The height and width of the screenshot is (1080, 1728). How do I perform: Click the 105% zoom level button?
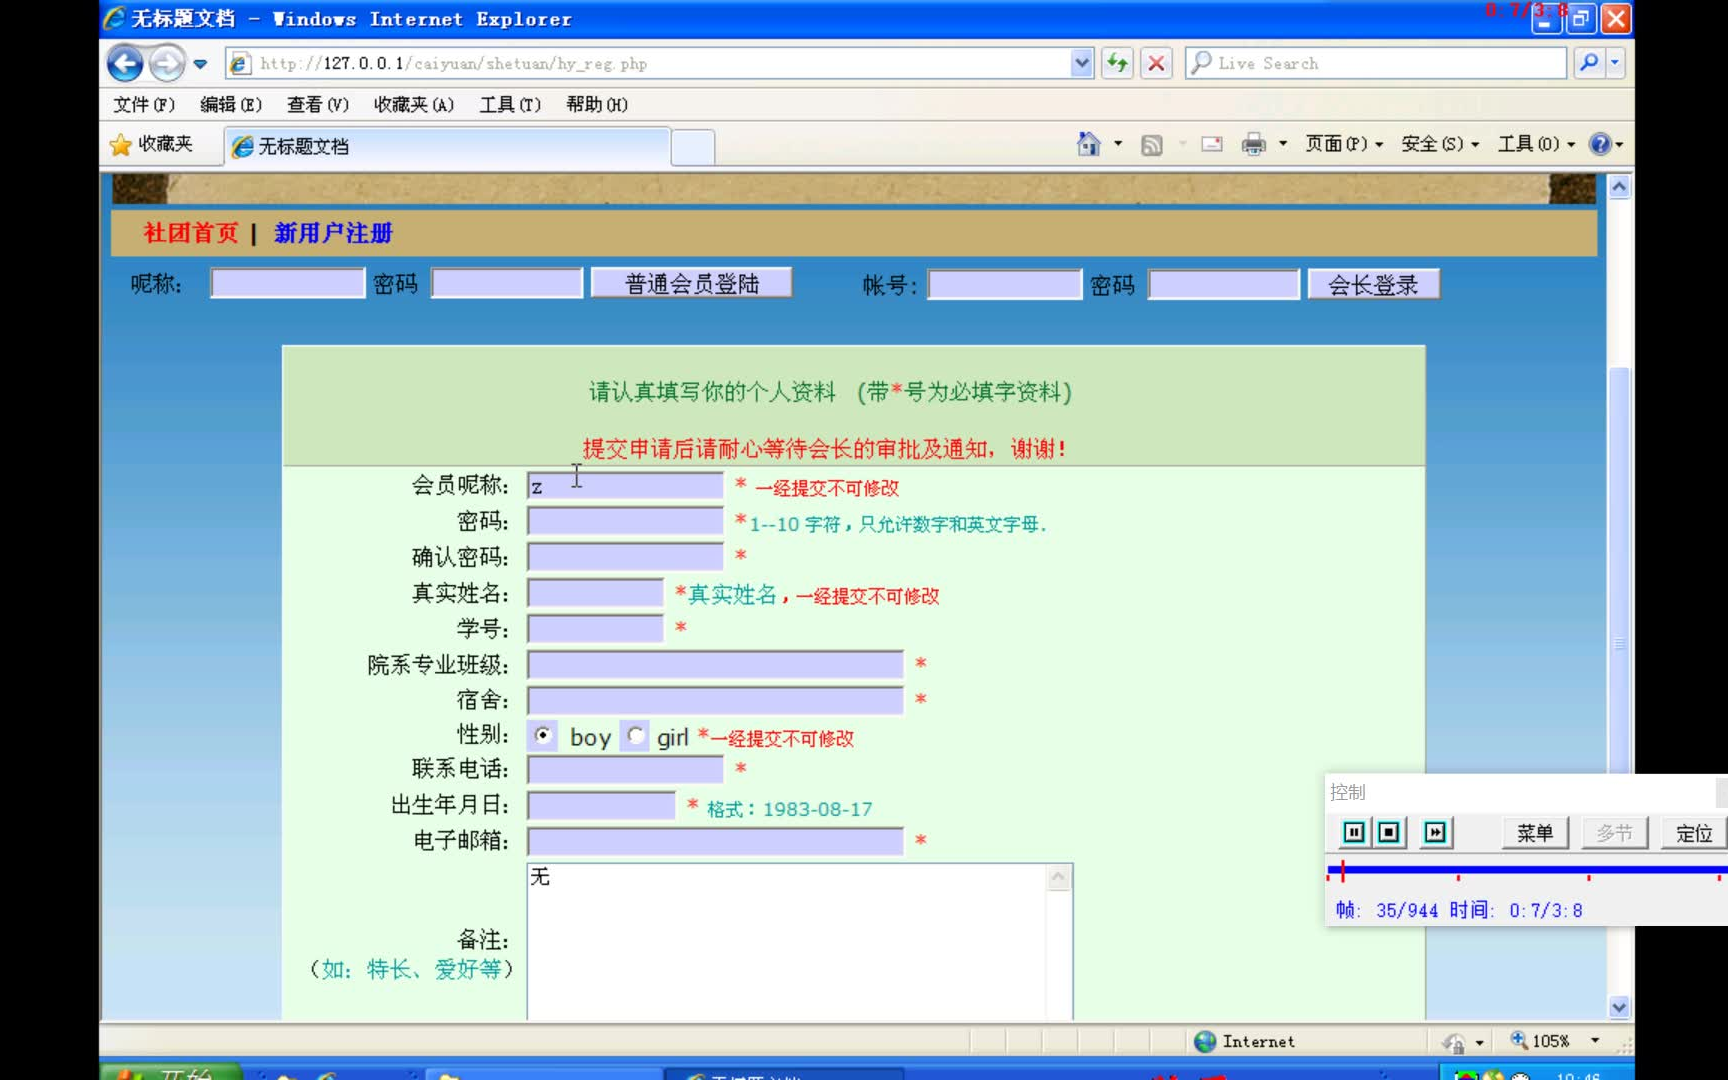click(1540, 1041)
